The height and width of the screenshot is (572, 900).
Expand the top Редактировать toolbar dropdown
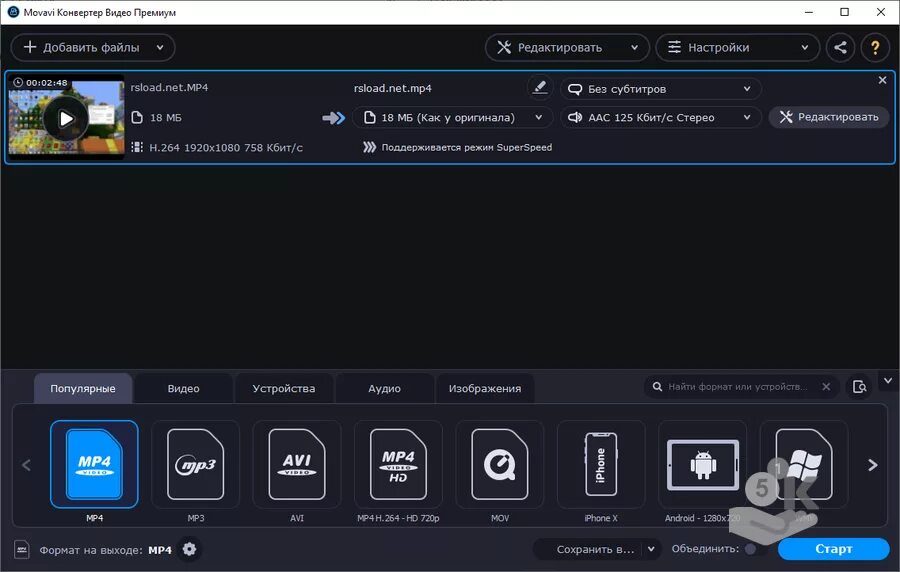(x=634, y=48)
